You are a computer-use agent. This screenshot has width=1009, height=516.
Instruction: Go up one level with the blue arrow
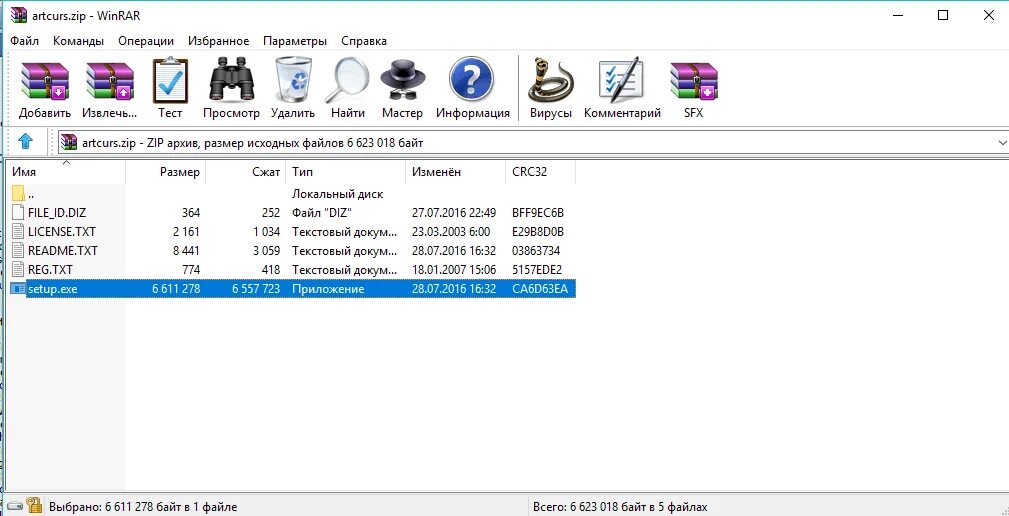tap(25, 142)
